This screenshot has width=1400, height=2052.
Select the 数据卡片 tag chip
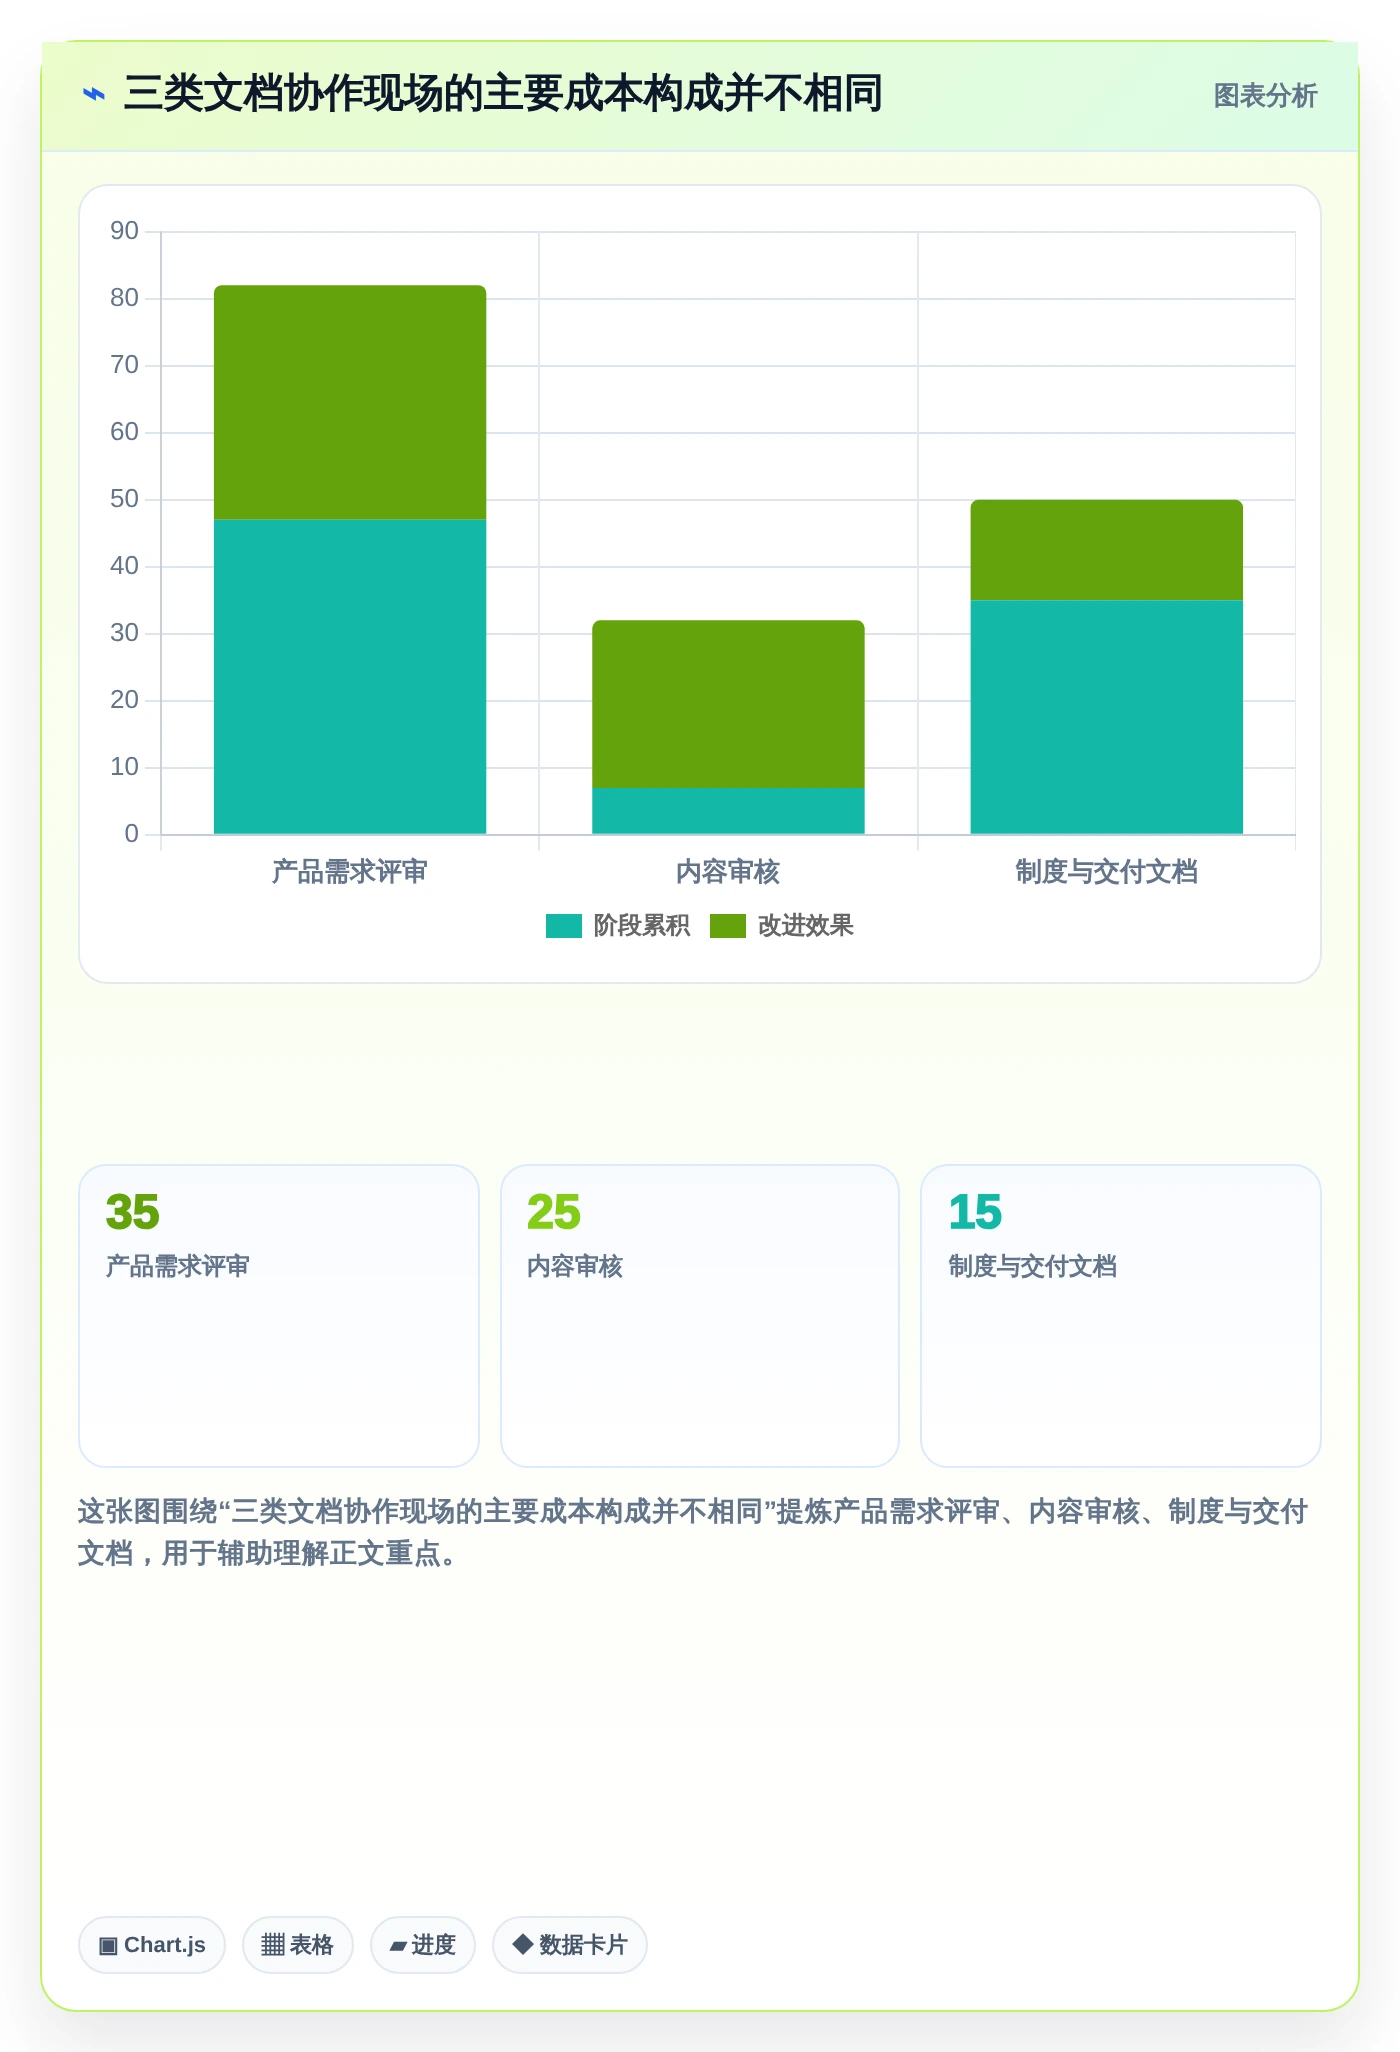[570, 1945]
